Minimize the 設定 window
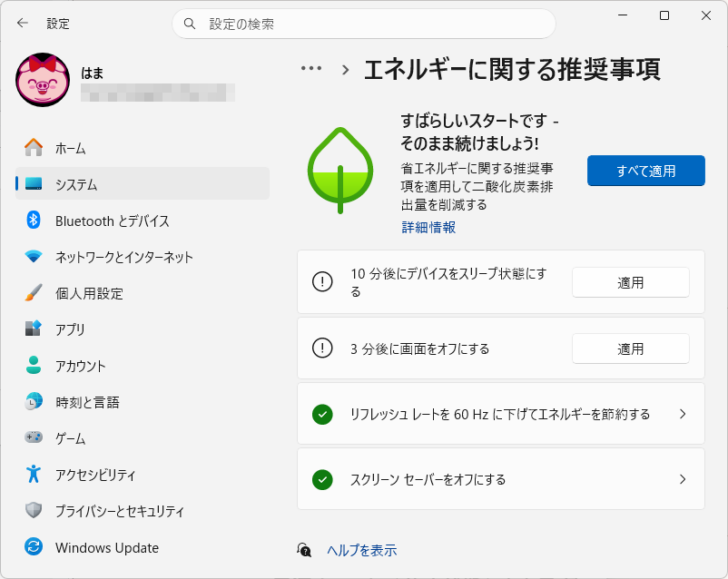 [623, 15]
